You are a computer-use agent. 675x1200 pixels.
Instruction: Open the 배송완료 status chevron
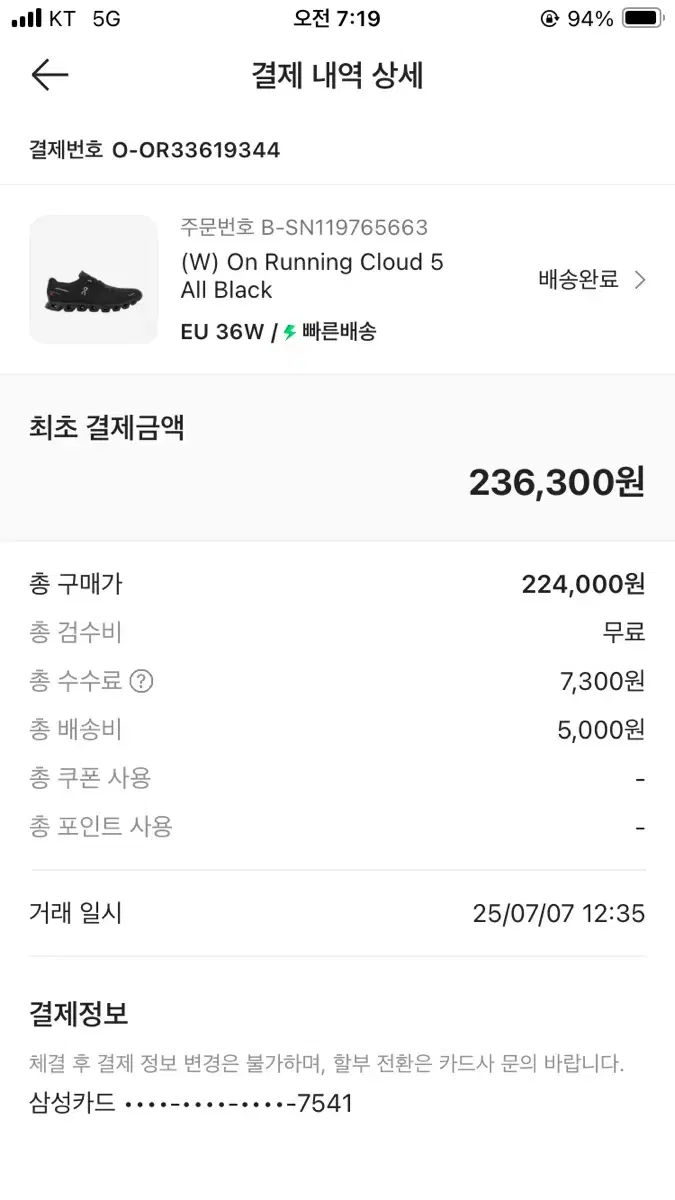[640, 280]
